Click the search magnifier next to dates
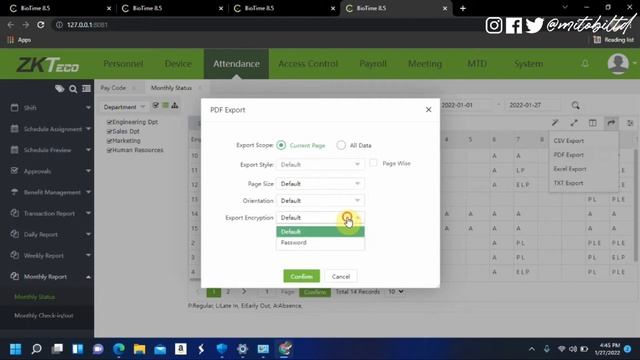 coord(576,105)
